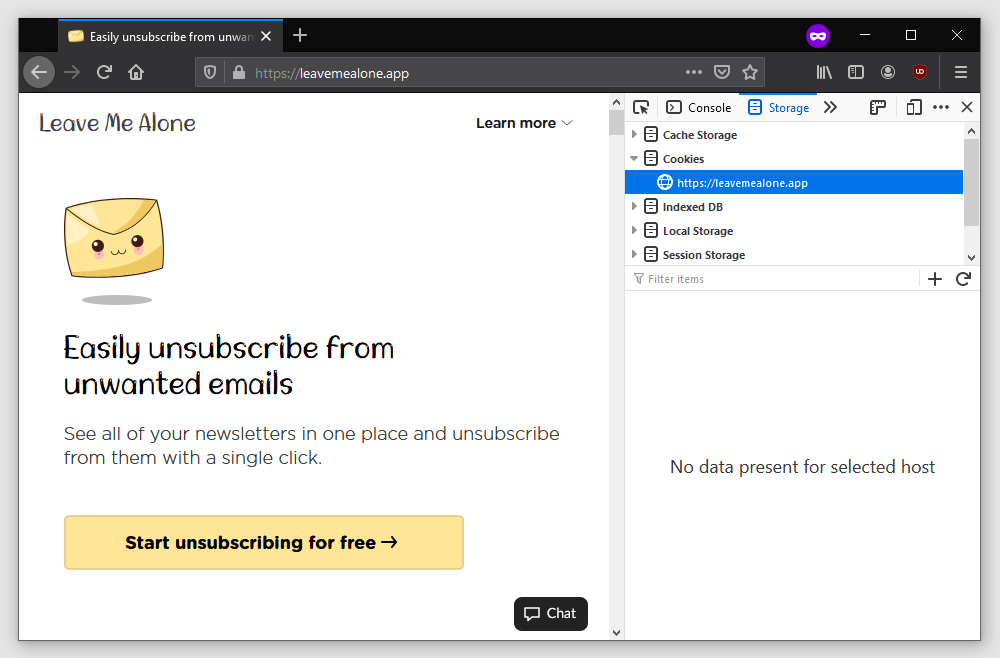1000x658 pixels.
Task: Click storage tree scrollbar up arrow
Action: point(971,131)
